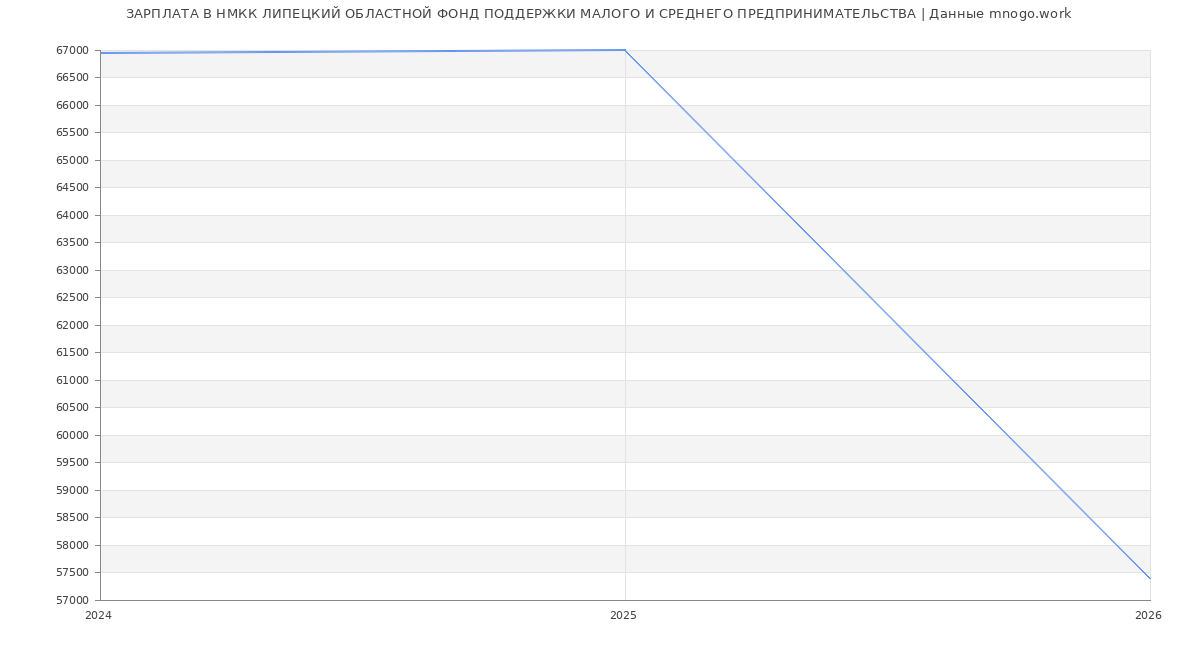Select the 2026 x-axis label
Screen dimensions: 1200x650
pos(1148,615)
